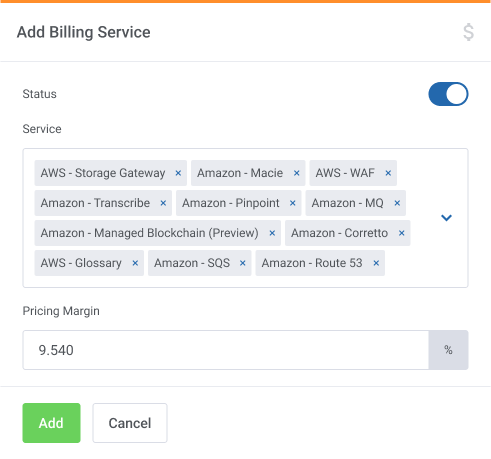491x459 pixels.
Task: Click the AWS - WAF label
Action: tap(345, 173)
